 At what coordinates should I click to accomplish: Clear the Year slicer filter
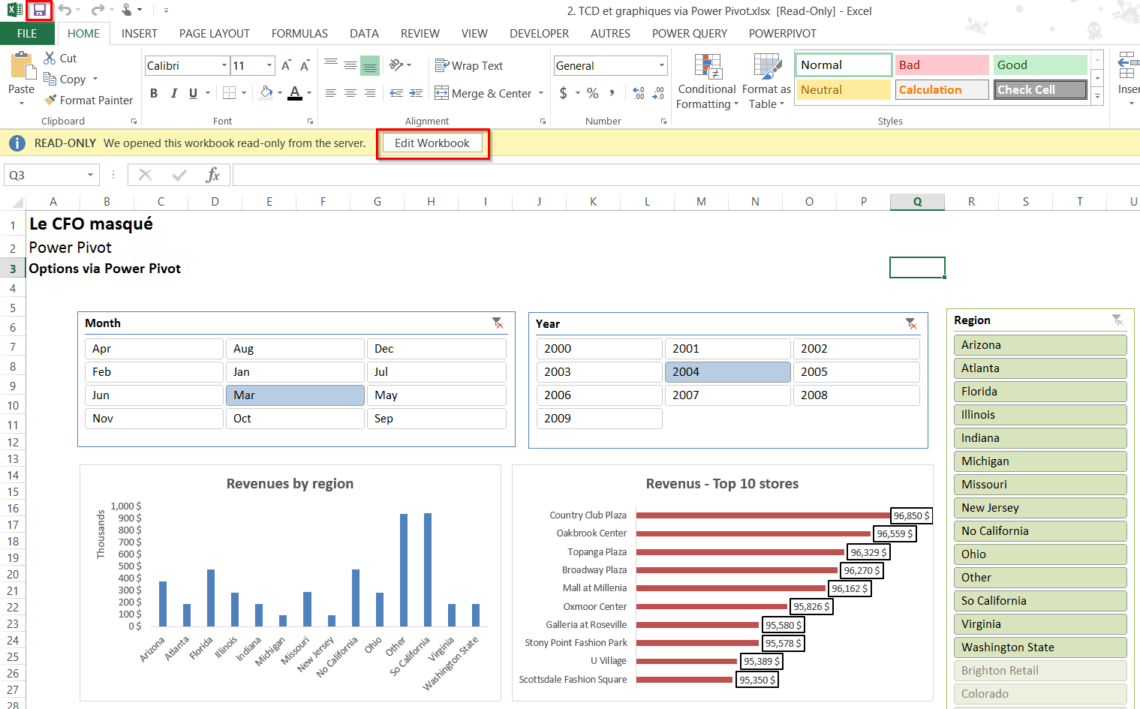point(910,324)
